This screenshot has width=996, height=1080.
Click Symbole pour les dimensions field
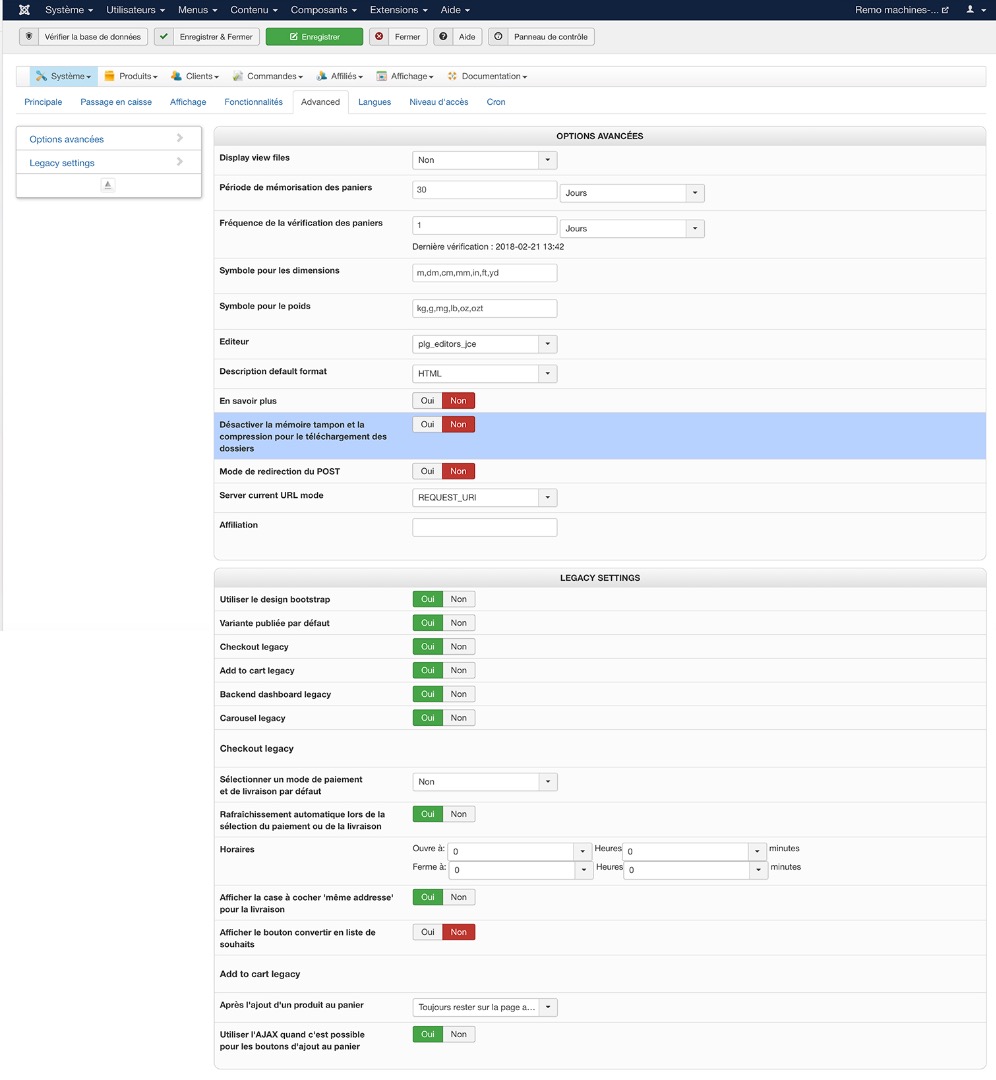pyautogui.click(x=484, y=273)
